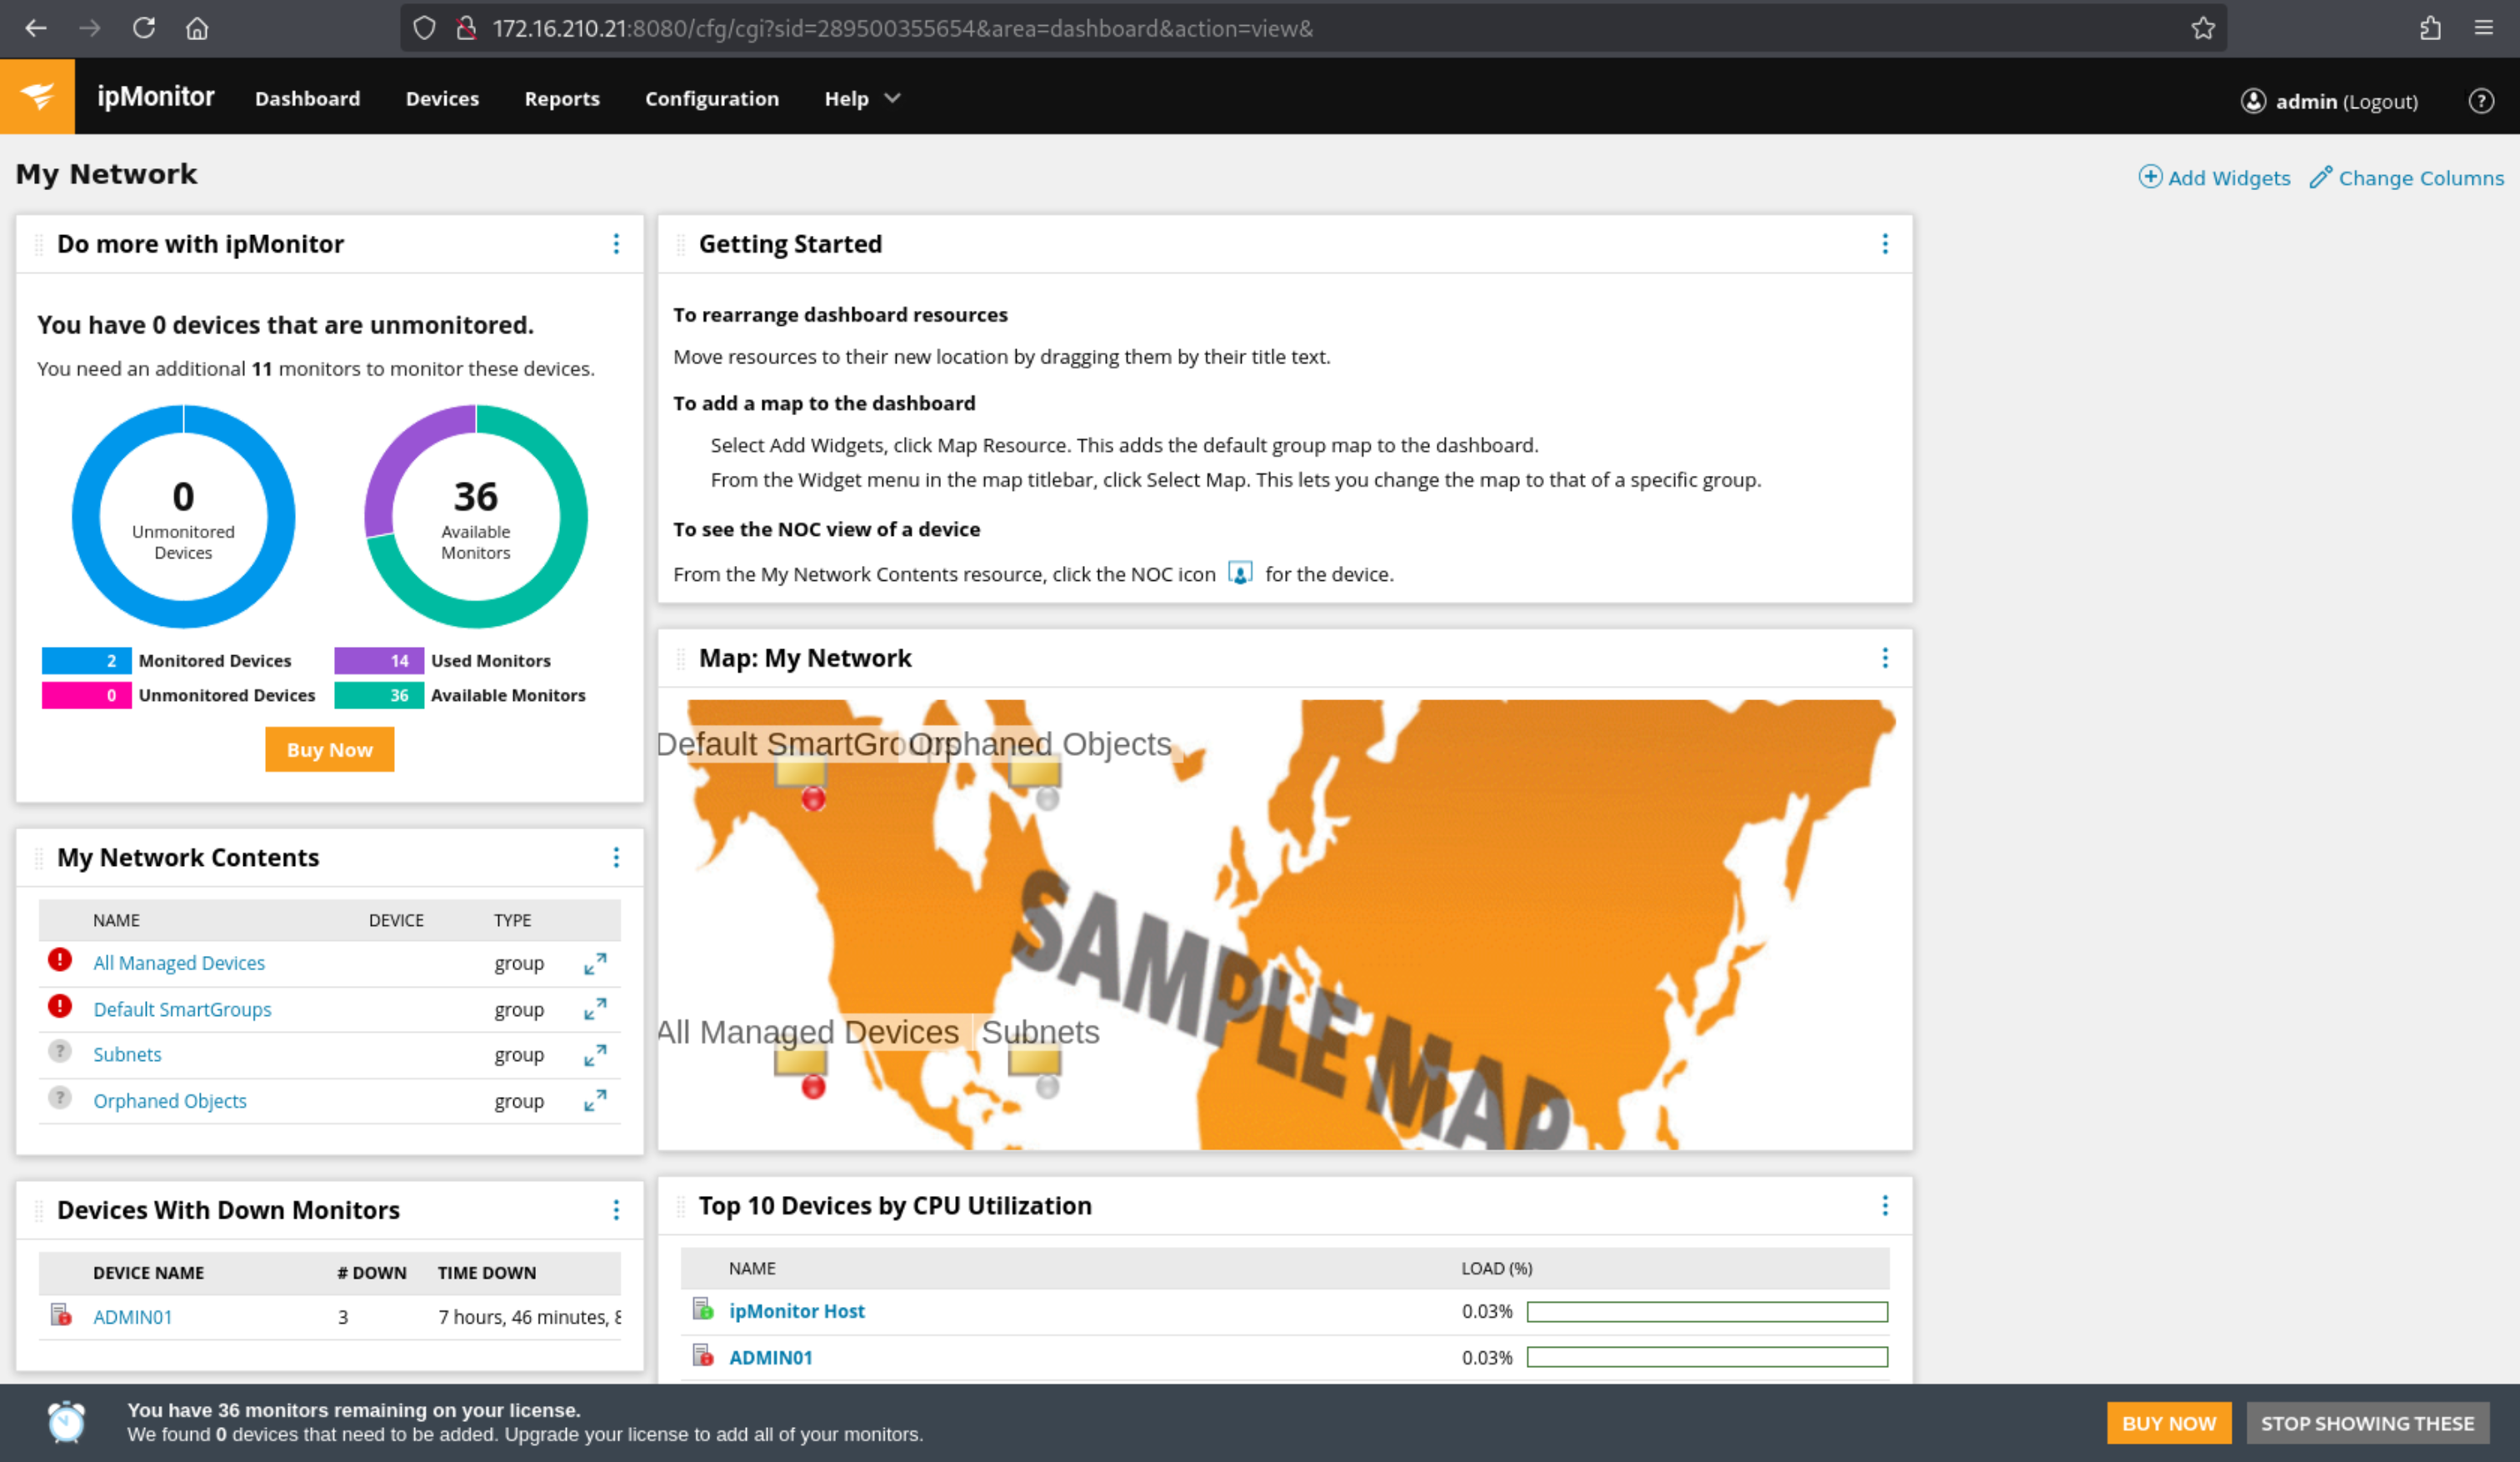Open widget menu for Getting Started

tap(1885, 244)
